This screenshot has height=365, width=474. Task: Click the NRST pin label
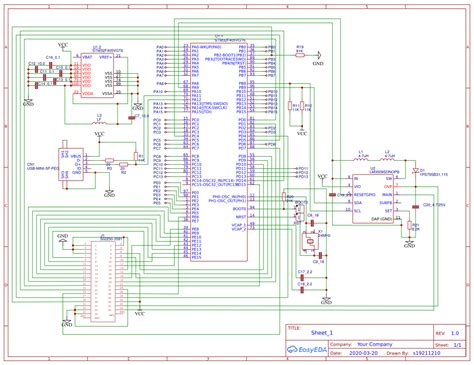pos(241,217)
